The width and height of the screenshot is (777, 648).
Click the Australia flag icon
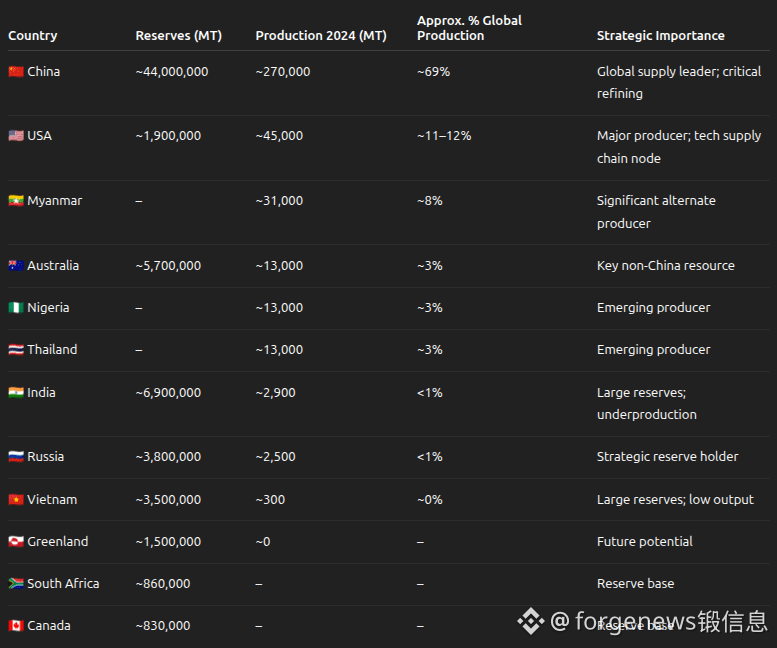15,266
